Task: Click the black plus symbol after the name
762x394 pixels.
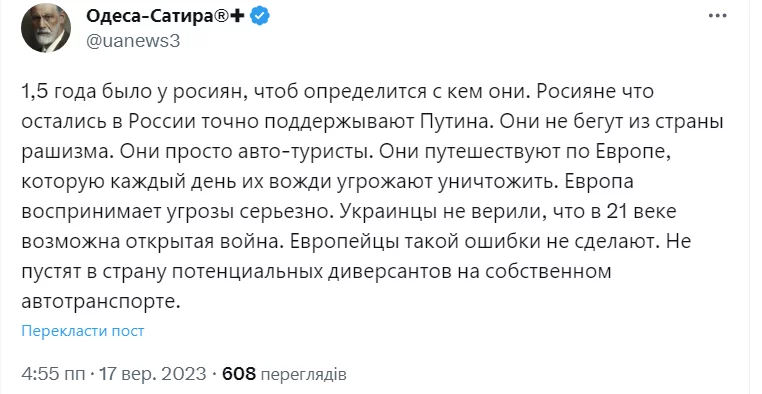Action: (237, 17)
